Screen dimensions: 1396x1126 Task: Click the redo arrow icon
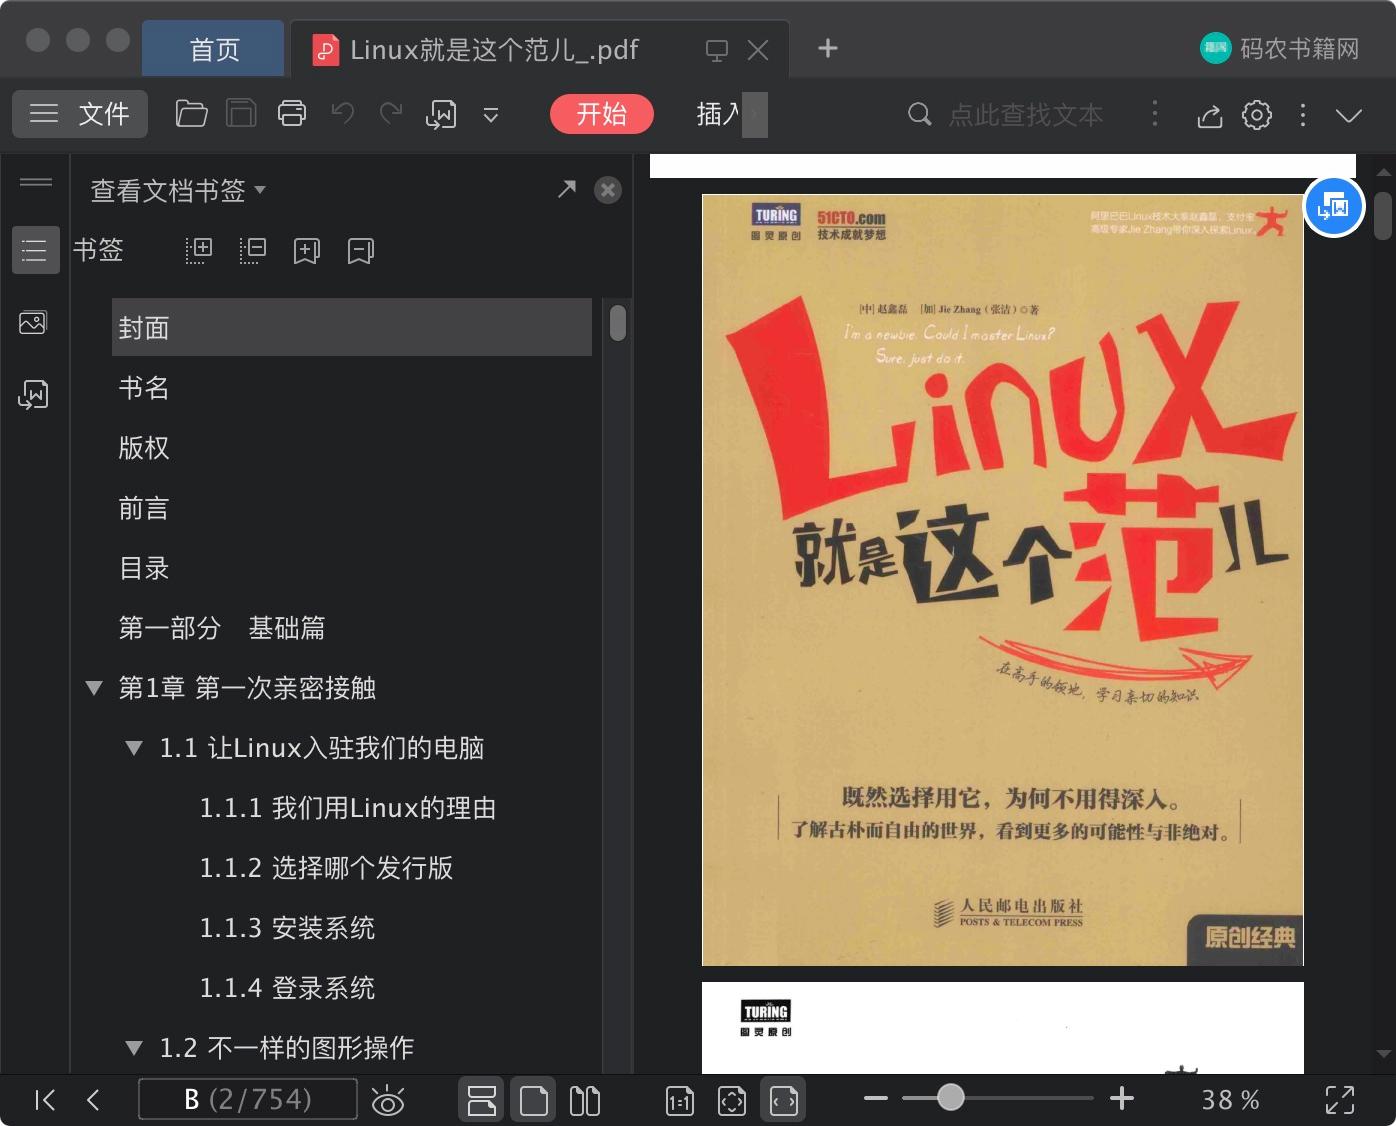tap(391, 114)
